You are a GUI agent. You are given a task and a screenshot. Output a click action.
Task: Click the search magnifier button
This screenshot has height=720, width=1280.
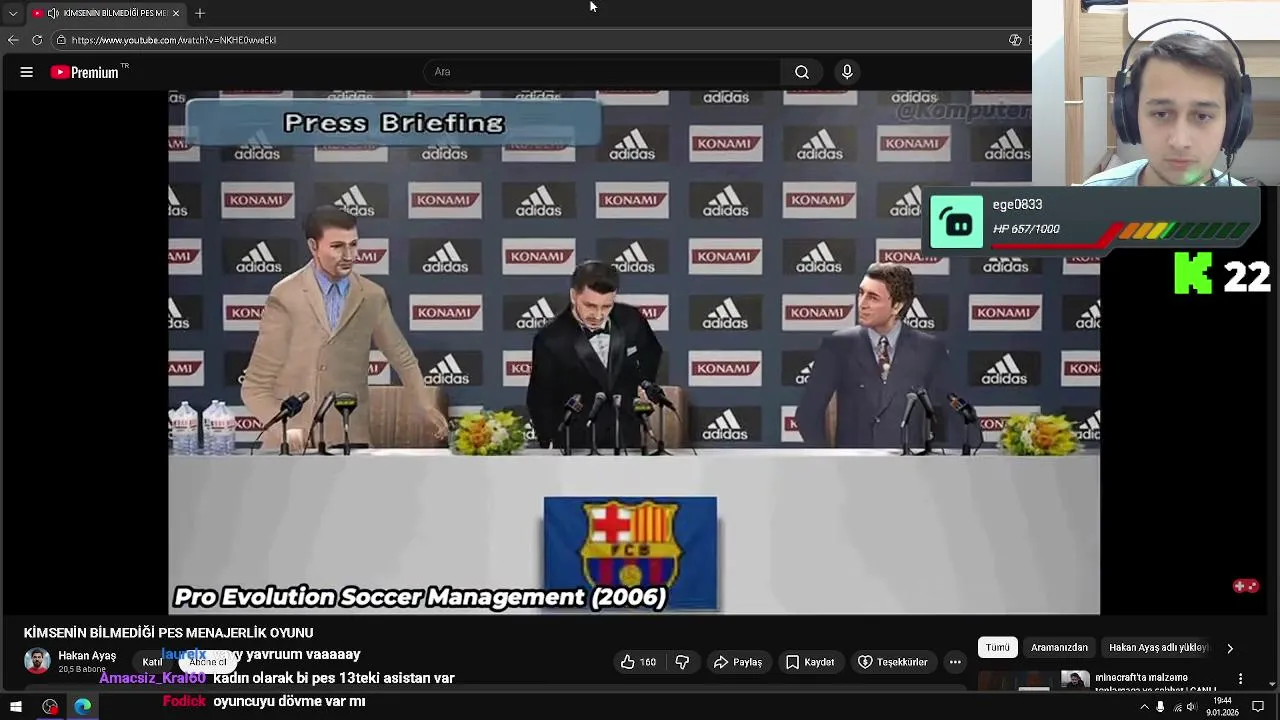pyautogui.click(x=802, y=72)
